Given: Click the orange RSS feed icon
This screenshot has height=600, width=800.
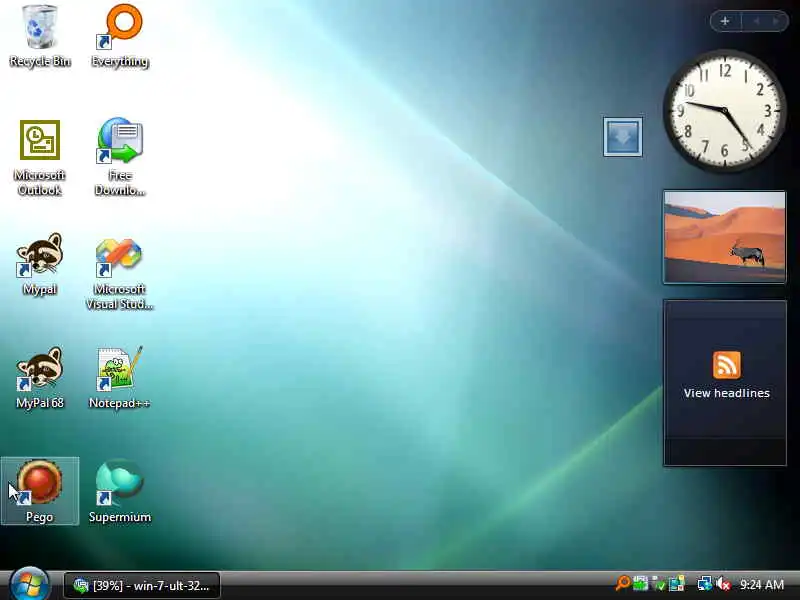Looking at the screenshot, I should 727,365.
